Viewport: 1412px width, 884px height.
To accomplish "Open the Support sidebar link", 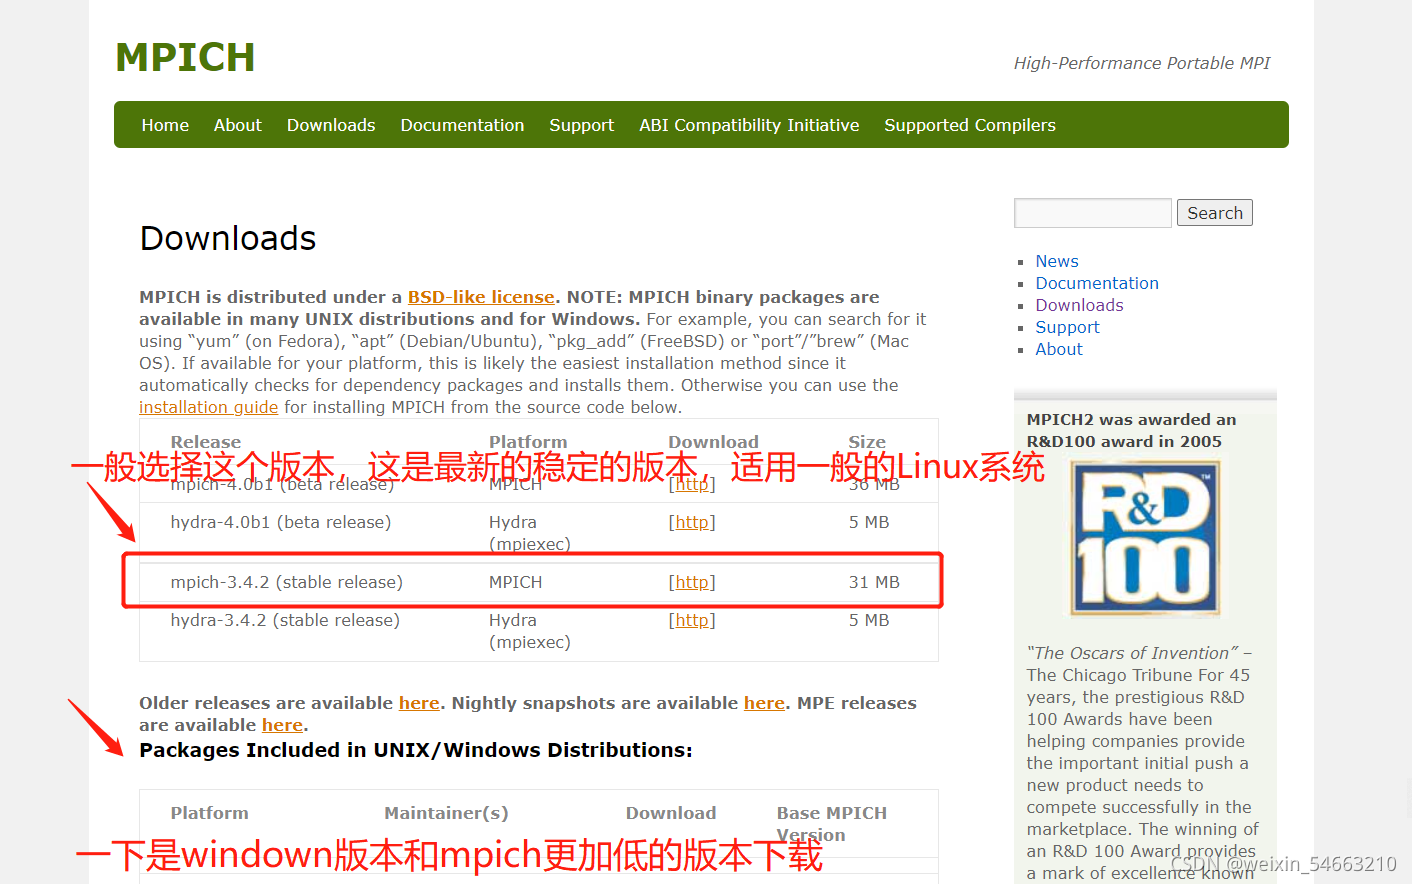I will click(x=1067, y=327).
